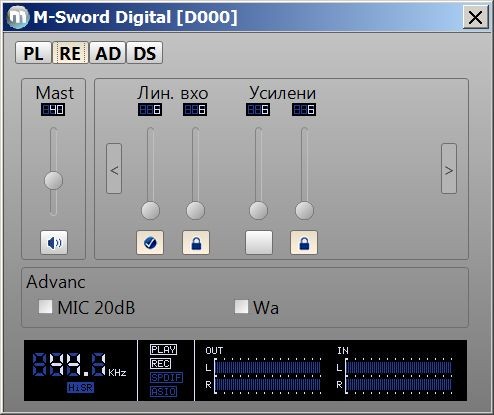This screenshot has height=415, width=494.
Task: Click the Master volume slider knob
Action: pyautogui.click(x=54, y=180)
